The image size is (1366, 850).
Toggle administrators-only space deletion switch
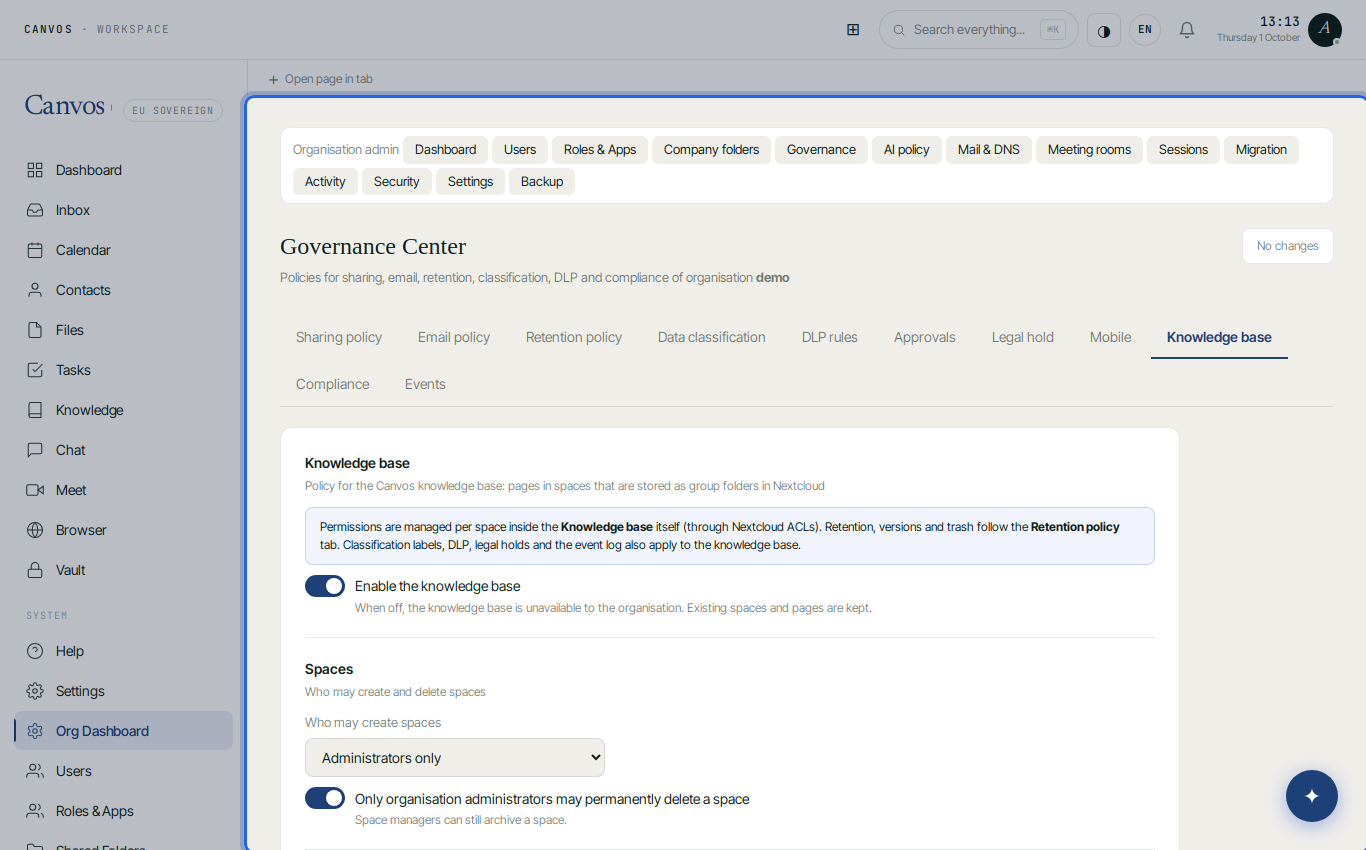325,798
